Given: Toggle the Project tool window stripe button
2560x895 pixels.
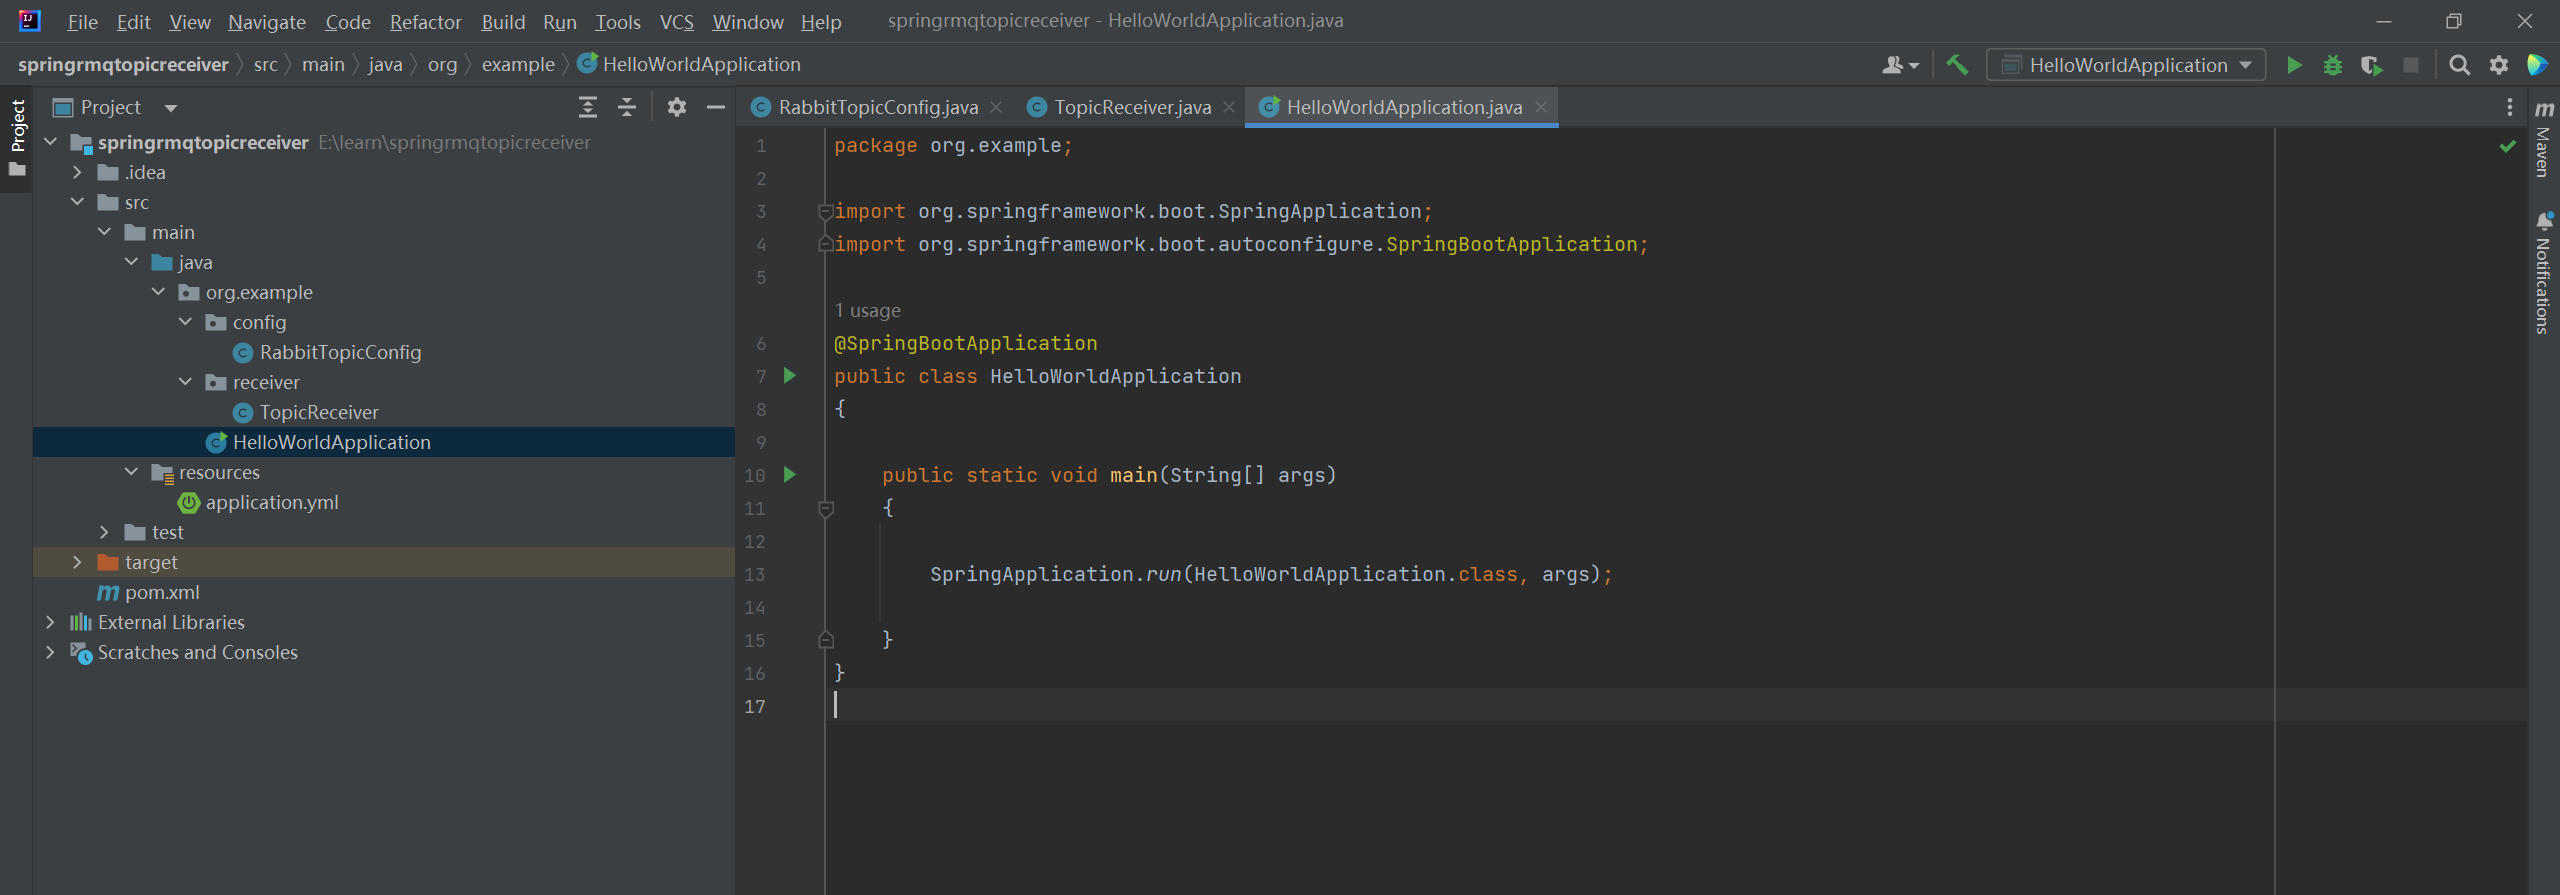Looking at the screenshot, I should click(x=17, y=125).
